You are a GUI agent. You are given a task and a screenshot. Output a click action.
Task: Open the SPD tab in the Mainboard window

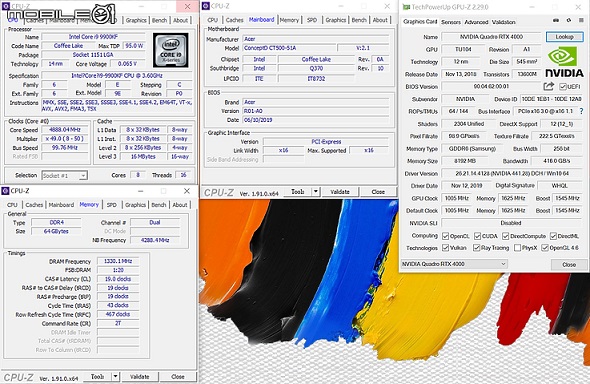tap(312, 20)
